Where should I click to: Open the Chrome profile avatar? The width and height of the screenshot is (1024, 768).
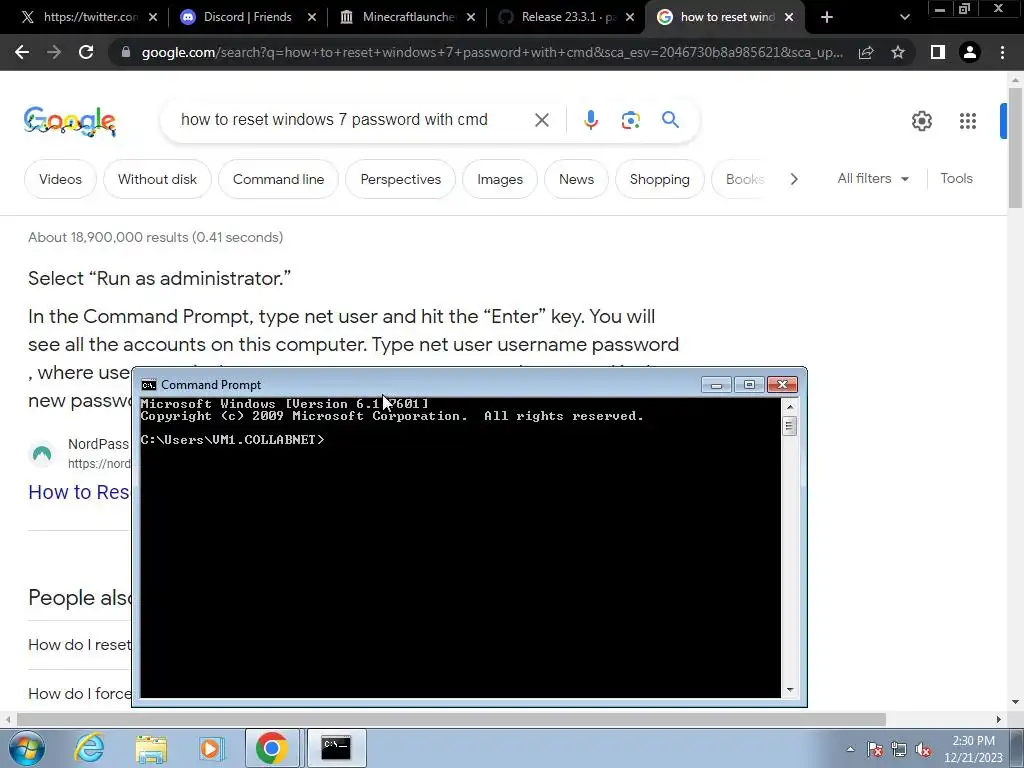970,52
